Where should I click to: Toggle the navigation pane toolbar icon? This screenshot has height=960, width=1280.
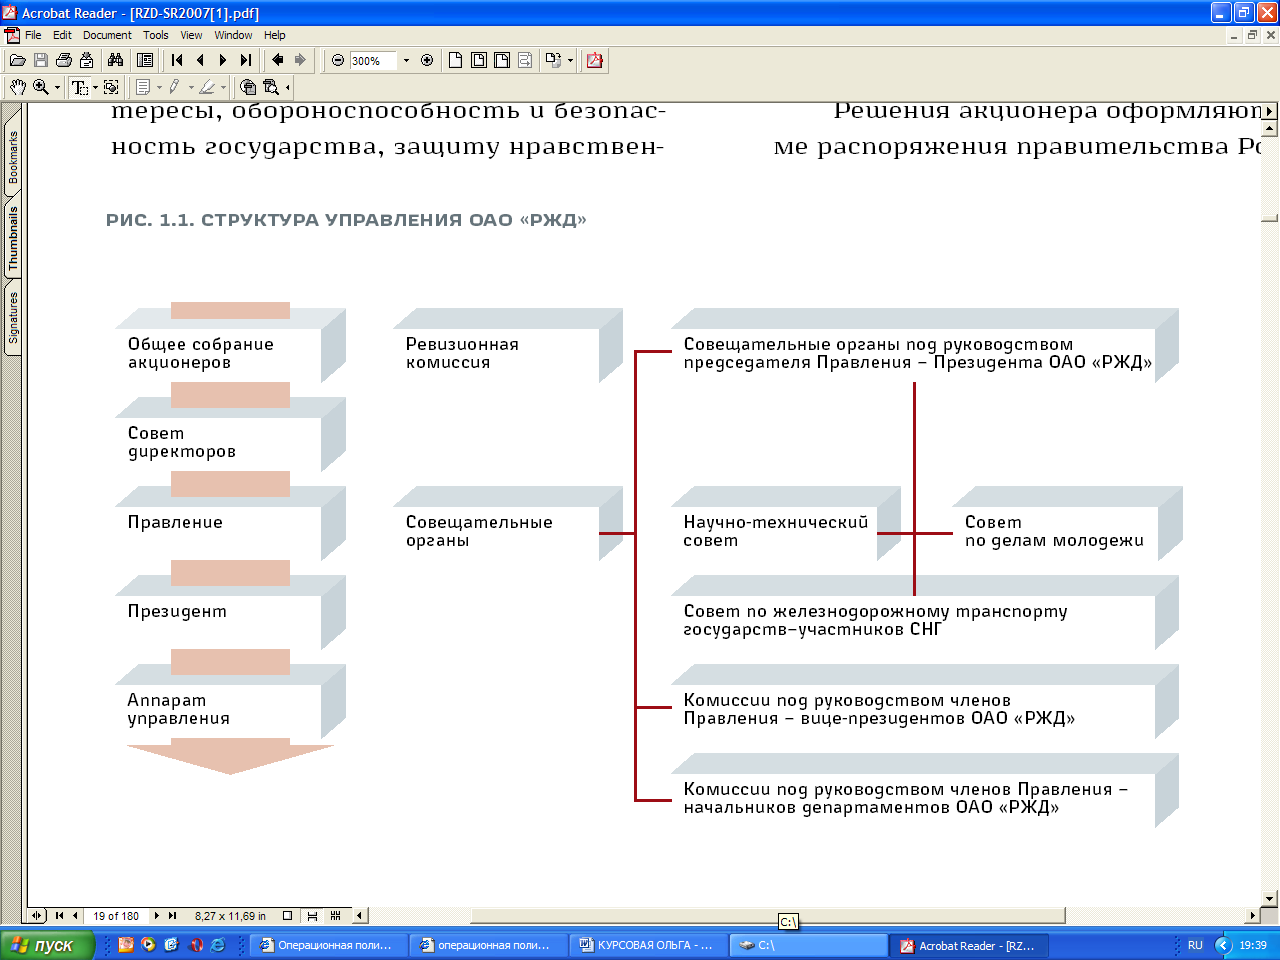145,61
